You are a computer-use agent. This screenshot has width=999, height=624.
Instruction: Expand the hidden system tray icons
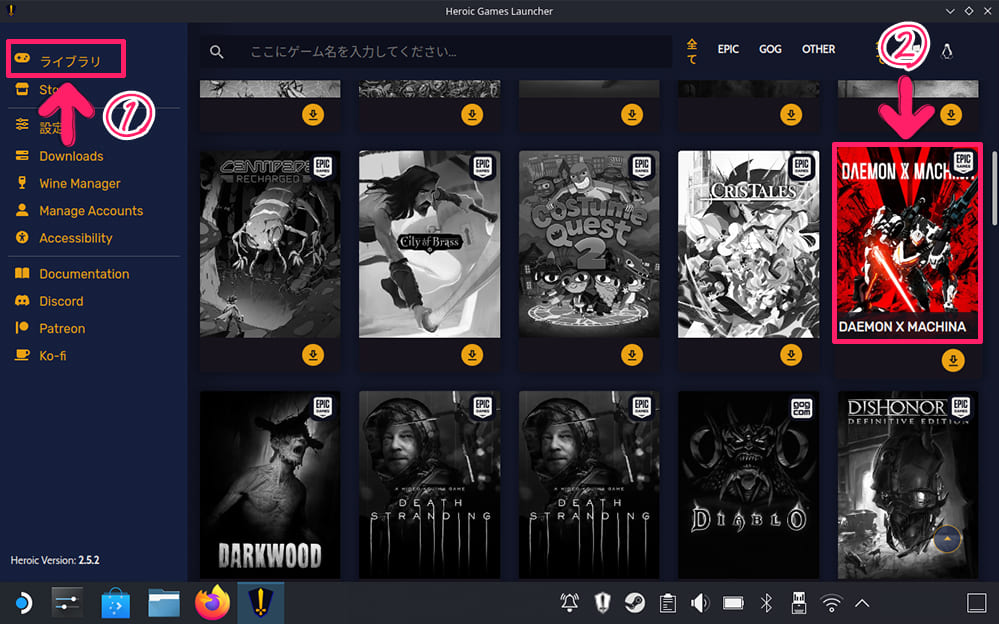(863, 603)
